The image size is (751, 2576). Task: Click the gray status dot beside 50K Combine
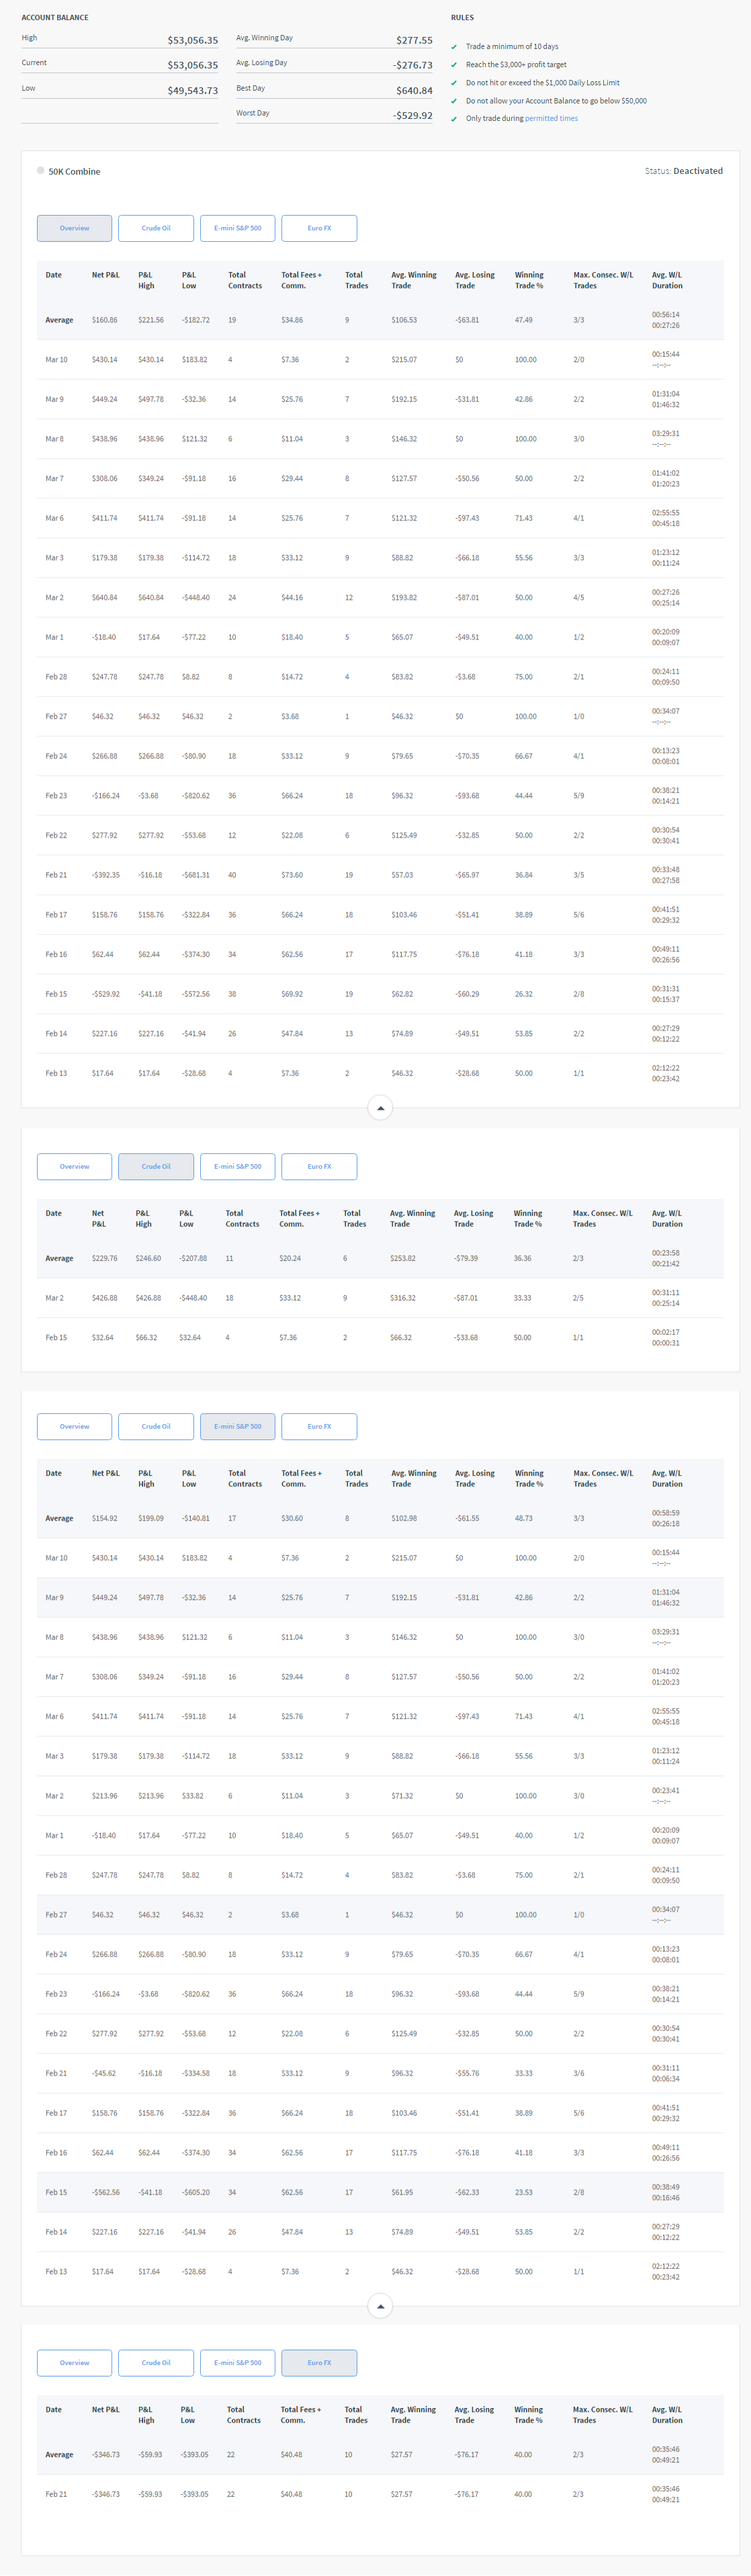coord(41,171)
